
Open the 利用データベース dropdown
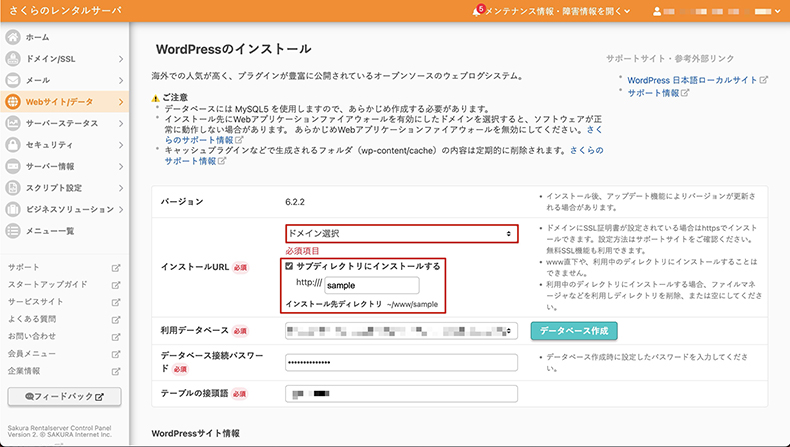[402, 331]
